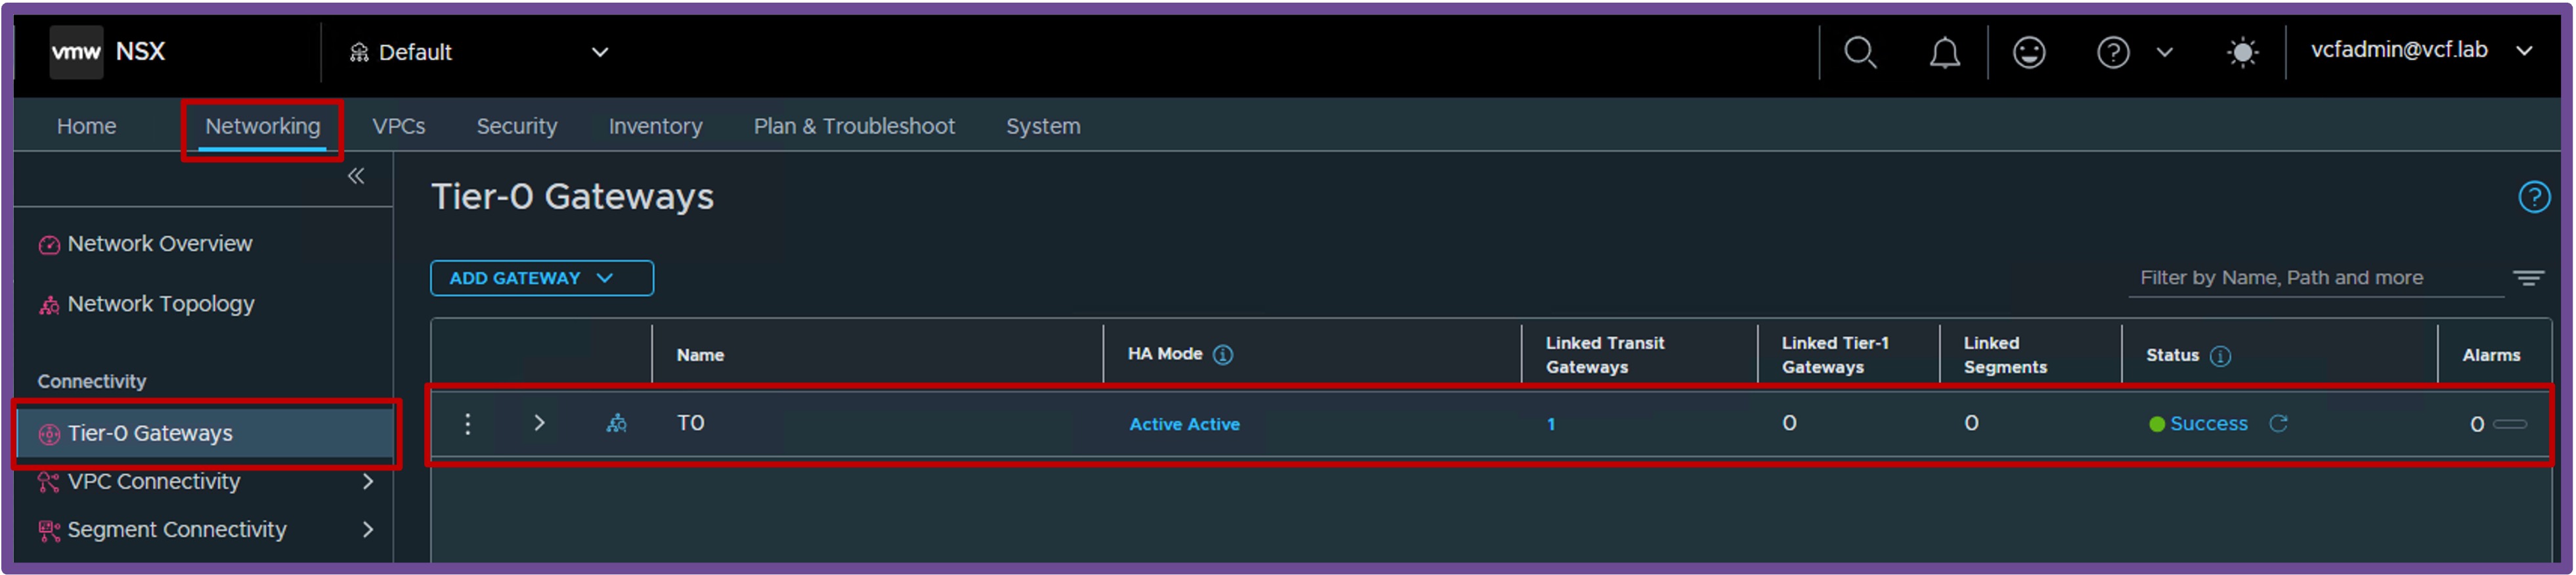2576x575 pixels.
Task: Click the Network Overview icon
Action: click(49, 245)
